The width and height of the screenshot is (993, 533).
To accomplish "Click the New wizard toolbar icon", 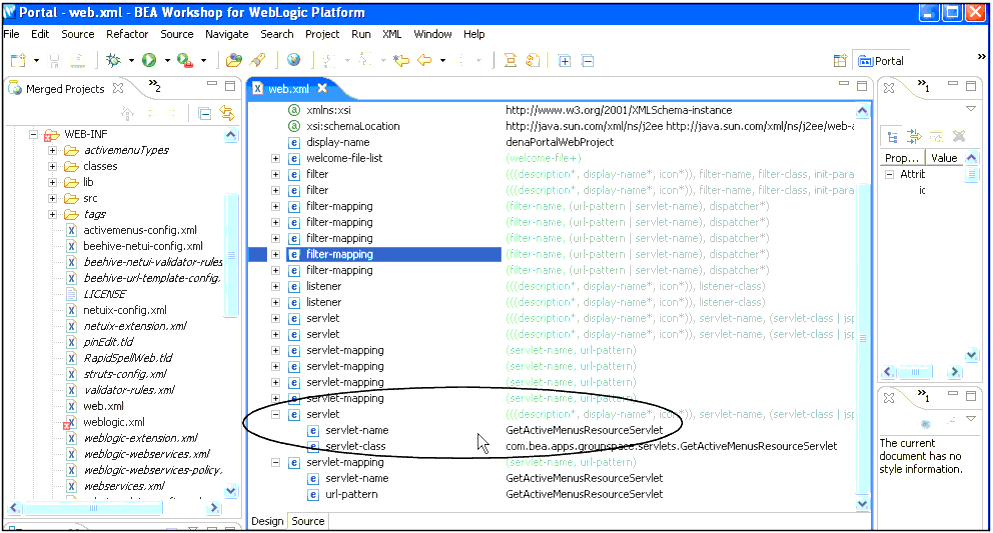I will coord(18,61).
